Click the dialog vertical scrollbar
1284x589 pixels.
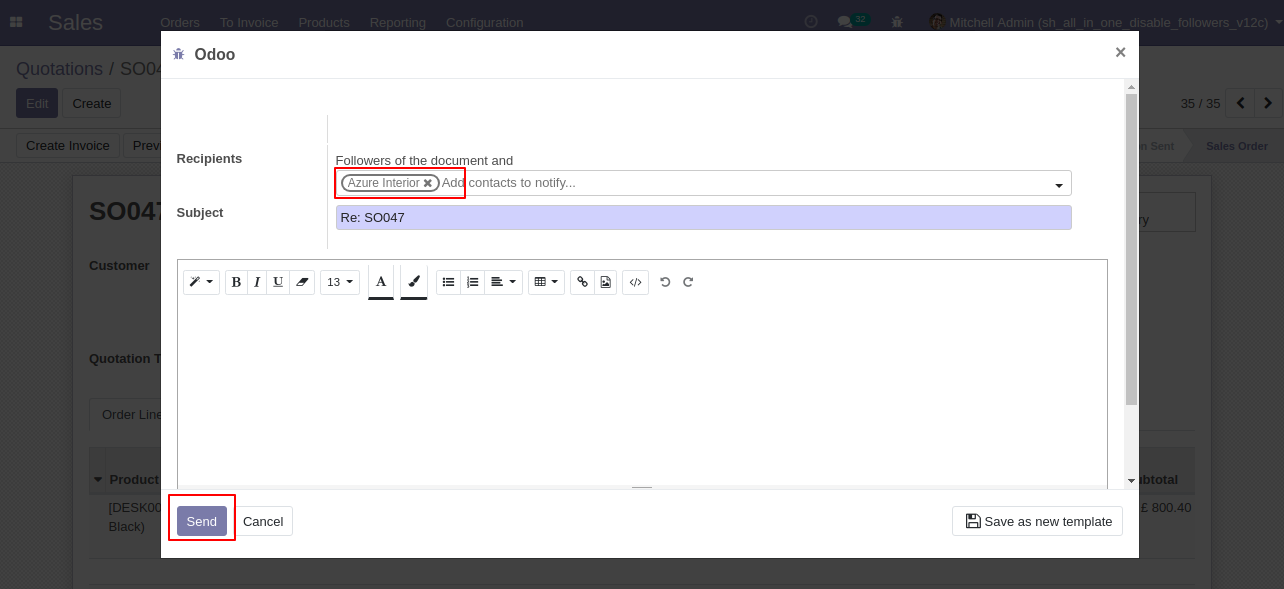[x=1131, y=250]
